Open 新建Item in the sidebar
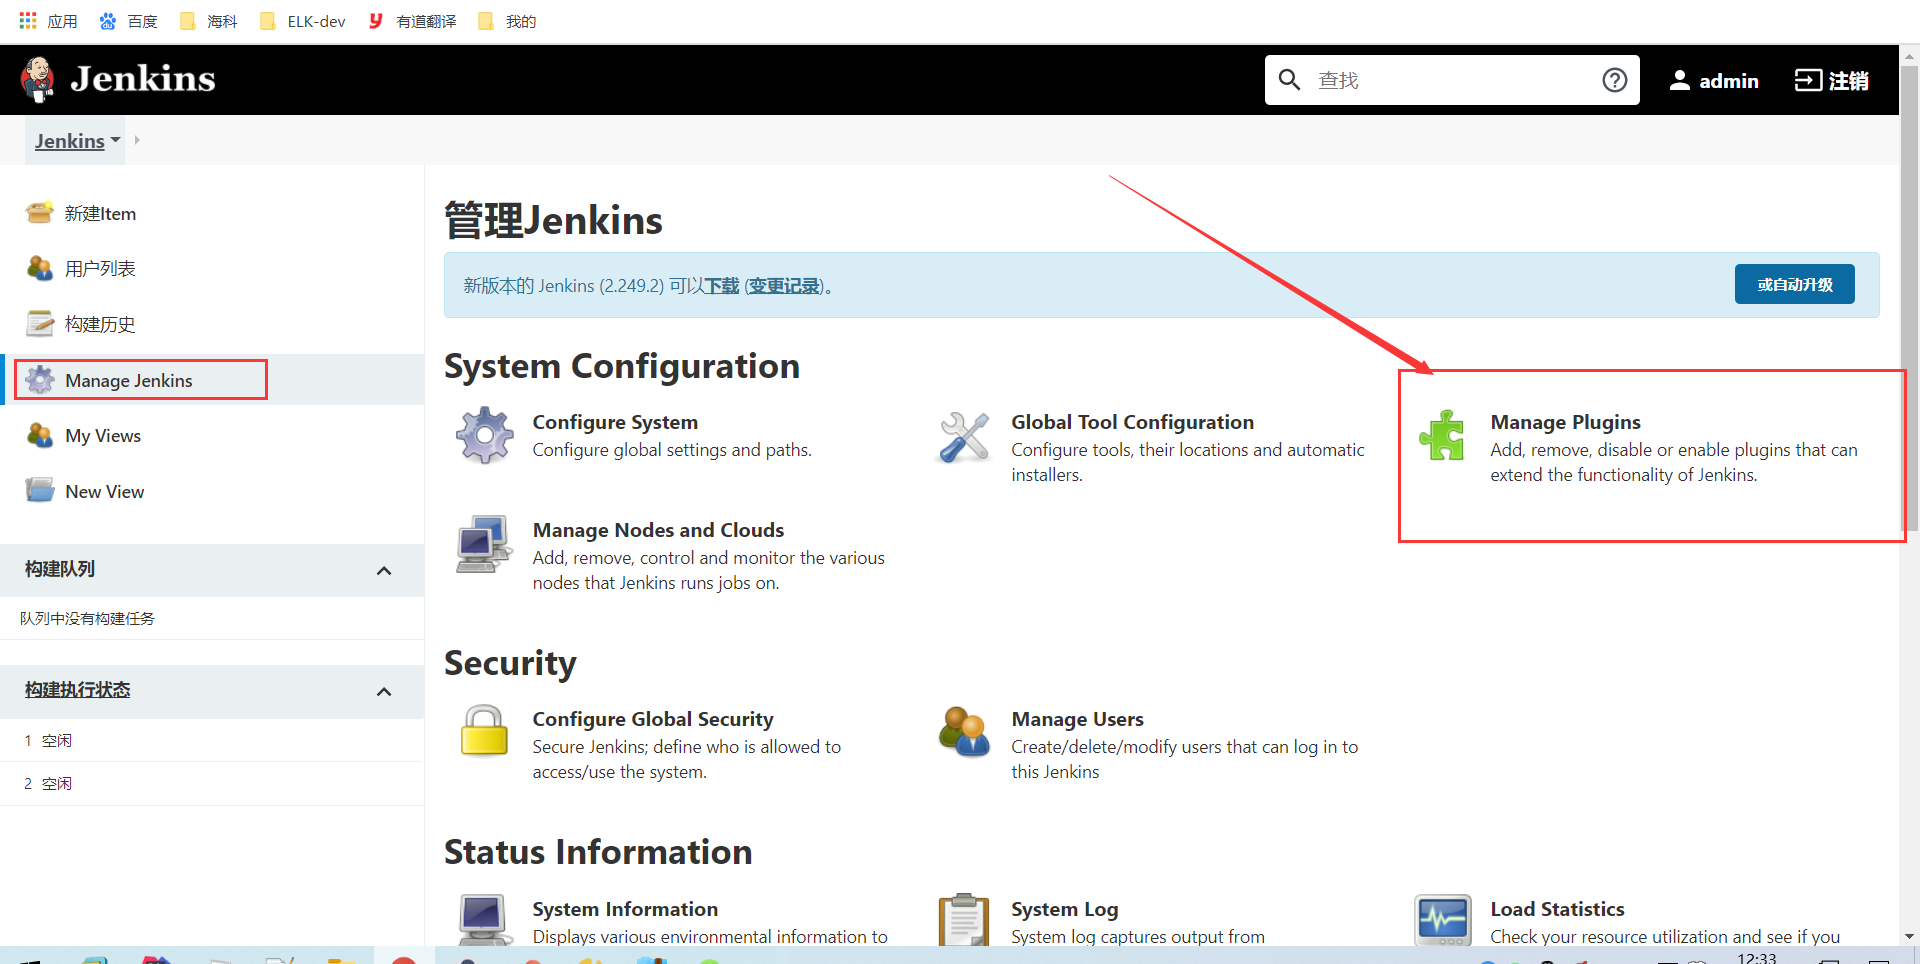The width and height of the screenshot is (1920, 964). [x=100, y=213]
